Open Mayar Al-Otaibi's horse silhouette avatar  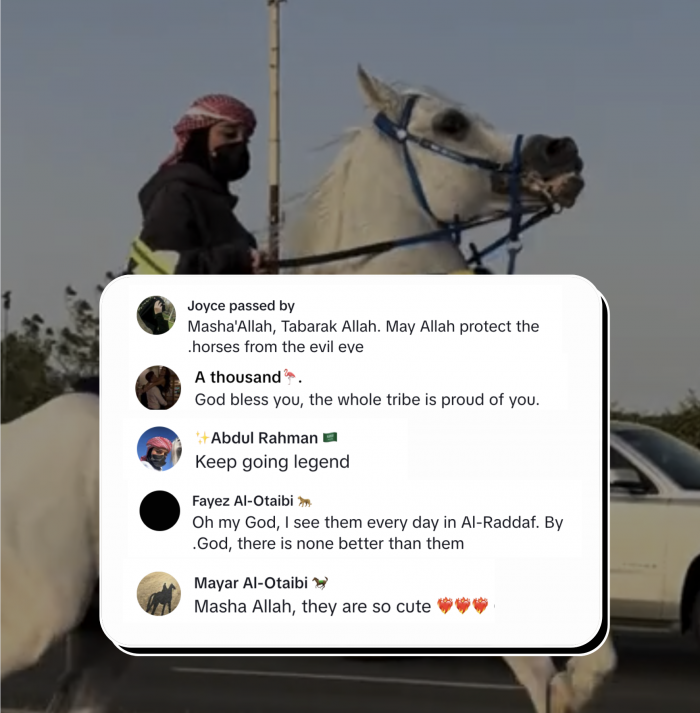(159, 593)
